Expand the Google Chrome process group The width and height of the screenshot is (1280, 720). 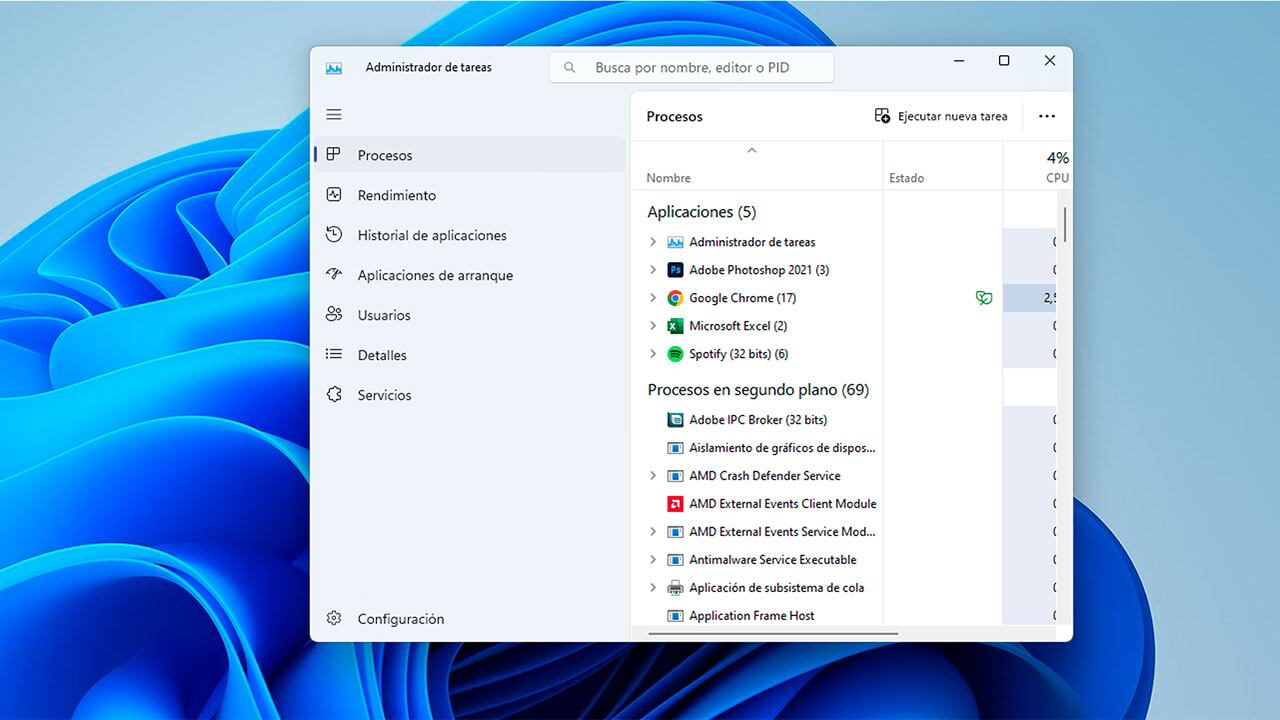pyautogui.click(x=653, y=297)
